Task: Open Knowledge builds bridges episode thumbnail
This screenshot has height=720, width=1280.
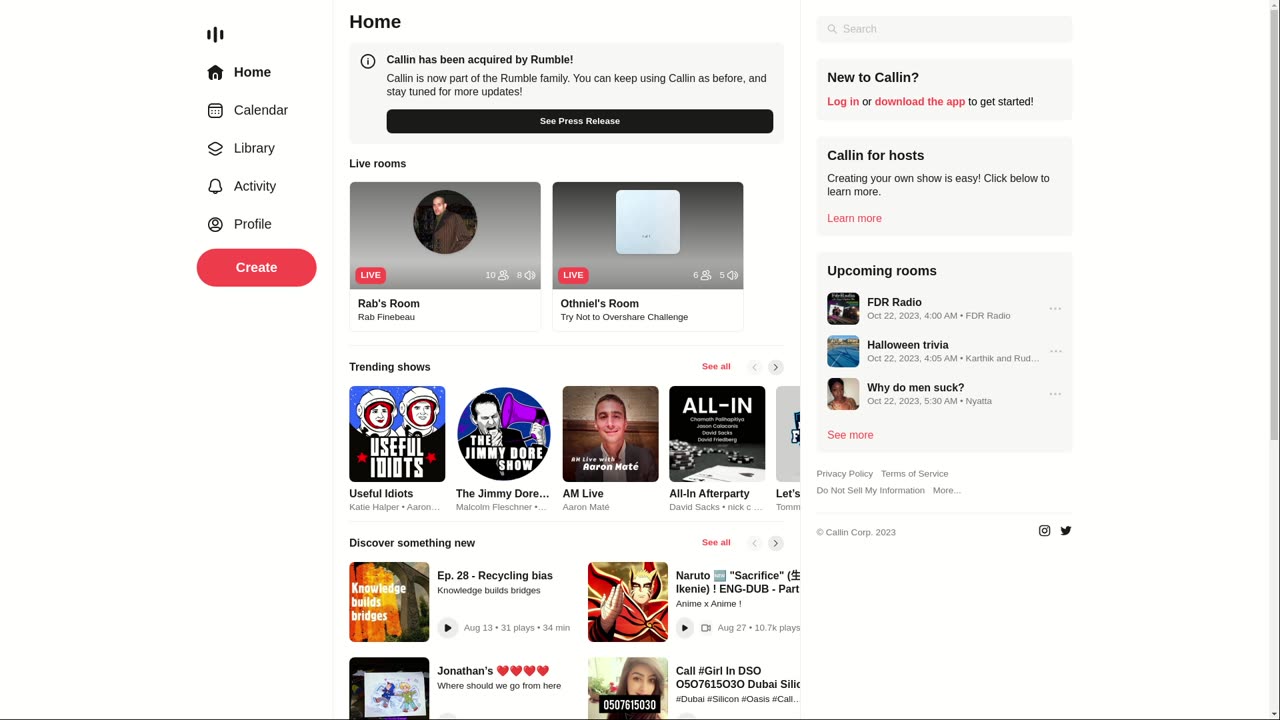Action: 389,602
